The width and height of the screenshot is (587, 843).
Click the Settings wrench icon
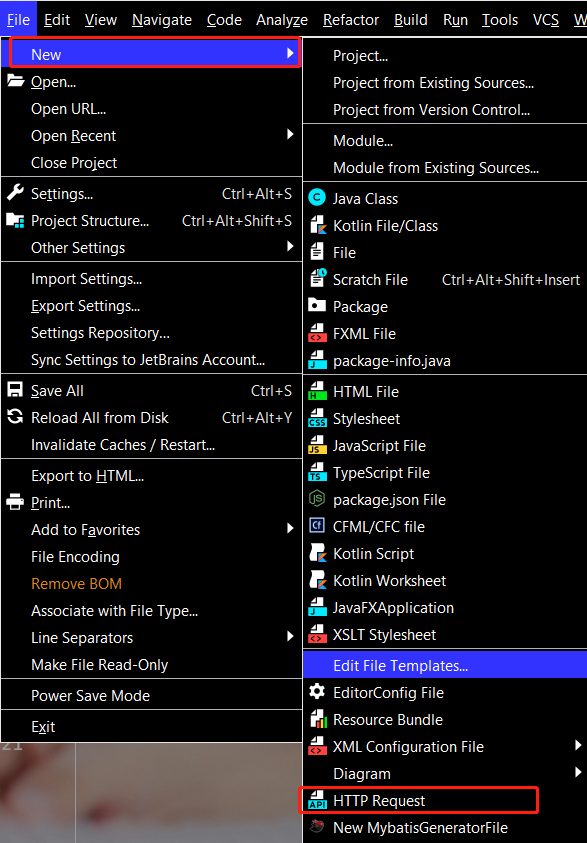pyautogui.click(x=15, y=192)
